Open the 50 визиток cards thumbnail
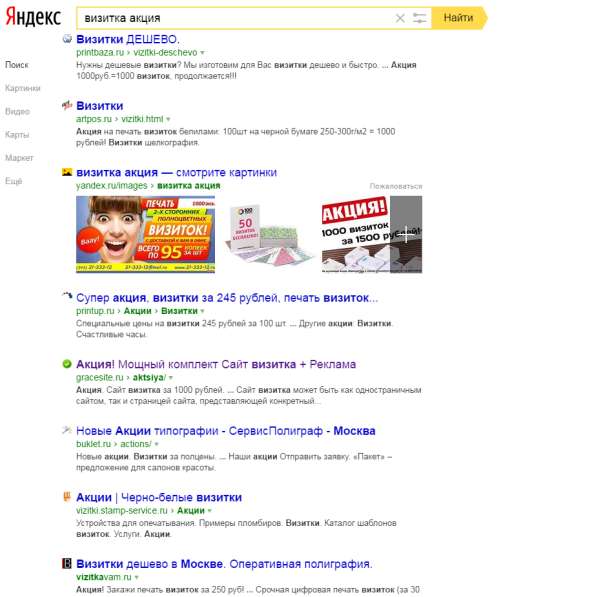The image size is (594, 597). pos(269,234)
